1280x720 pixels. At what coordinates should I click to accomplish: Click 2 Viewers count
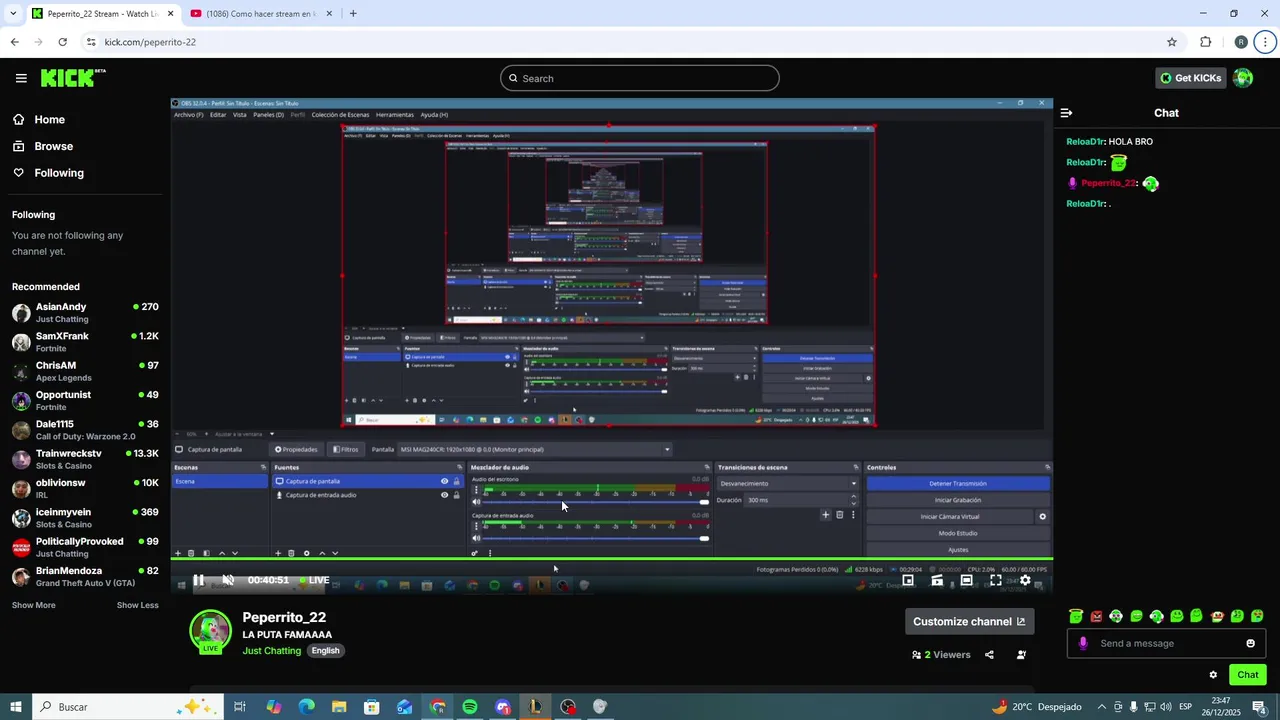(x=941, y=655)
